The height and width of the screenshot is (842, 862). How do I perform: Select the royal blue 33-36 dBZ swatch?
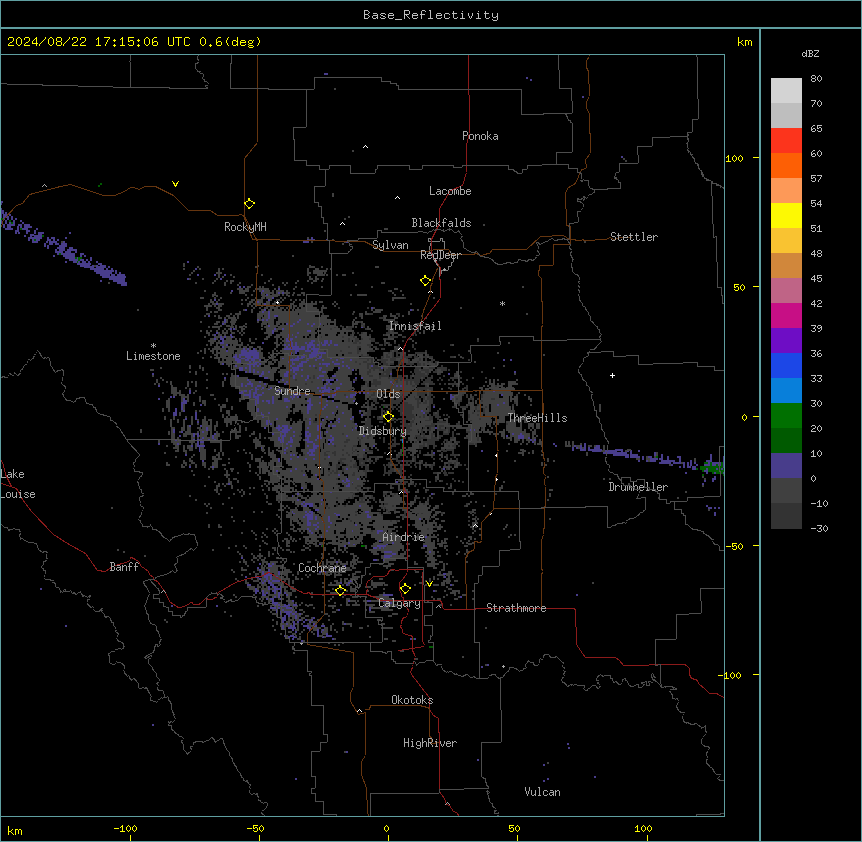pyautogui.click(x=786, y=365)
